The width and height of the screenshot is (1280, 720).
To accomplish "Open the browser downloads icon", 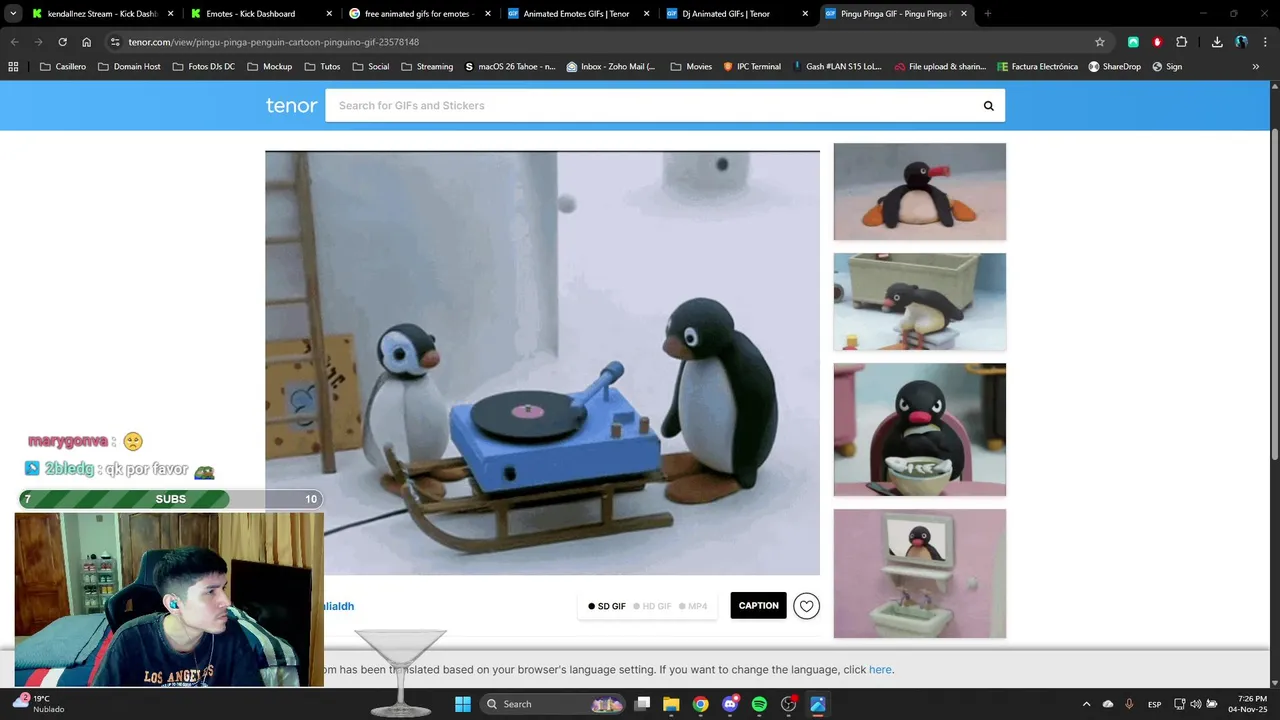I will pyautogui.click(x=1217, y=42).
